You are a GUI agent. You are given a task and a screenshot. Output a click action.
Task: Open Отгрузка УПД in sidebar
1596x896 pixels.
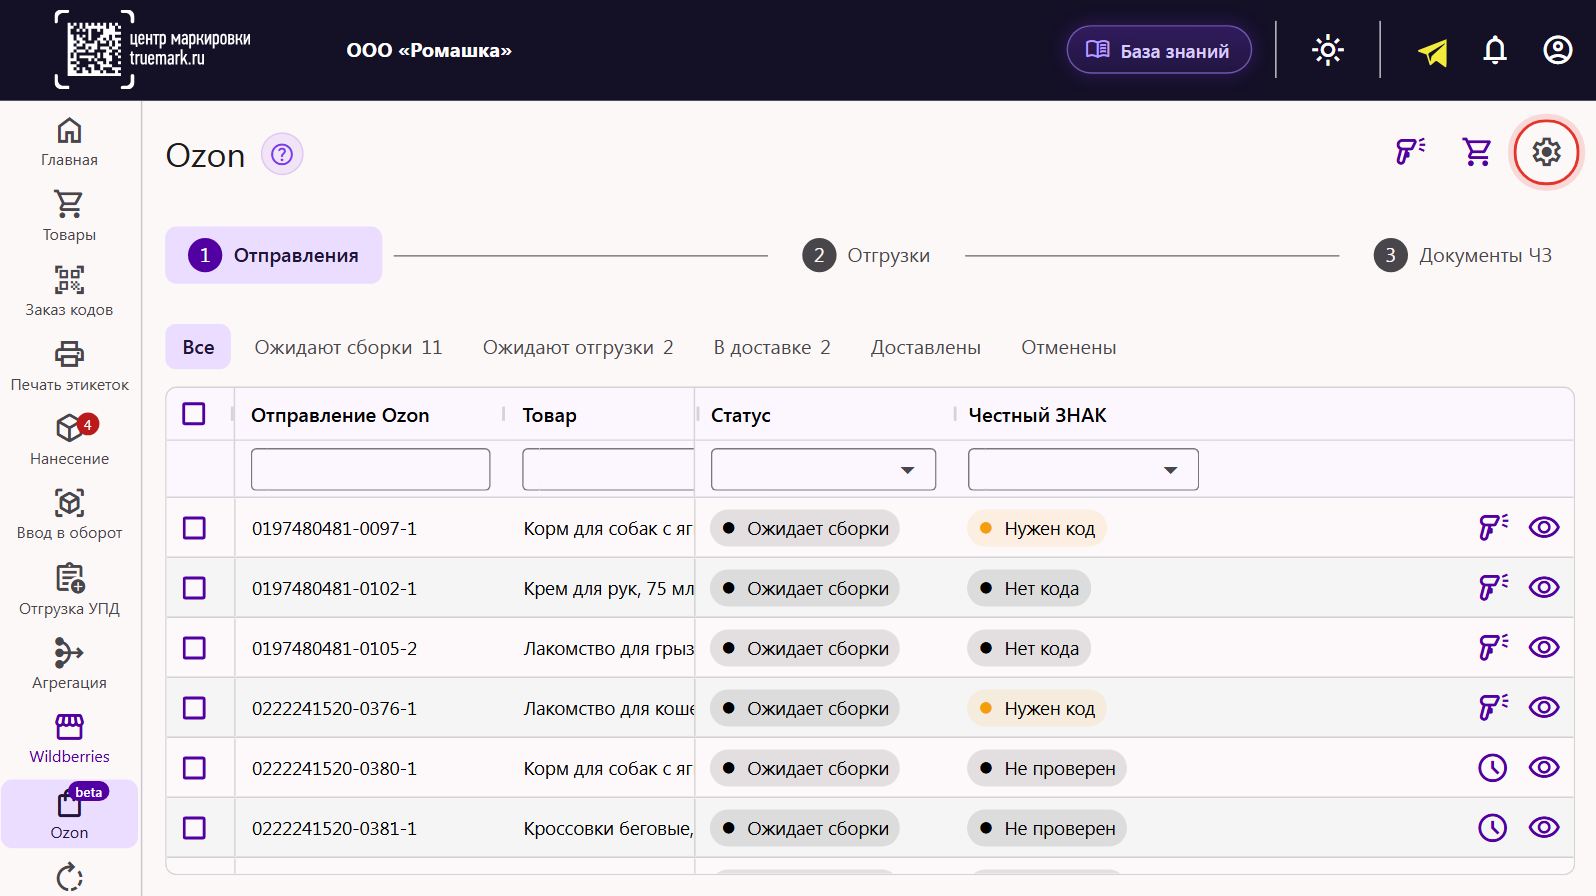tap(69, 590)
